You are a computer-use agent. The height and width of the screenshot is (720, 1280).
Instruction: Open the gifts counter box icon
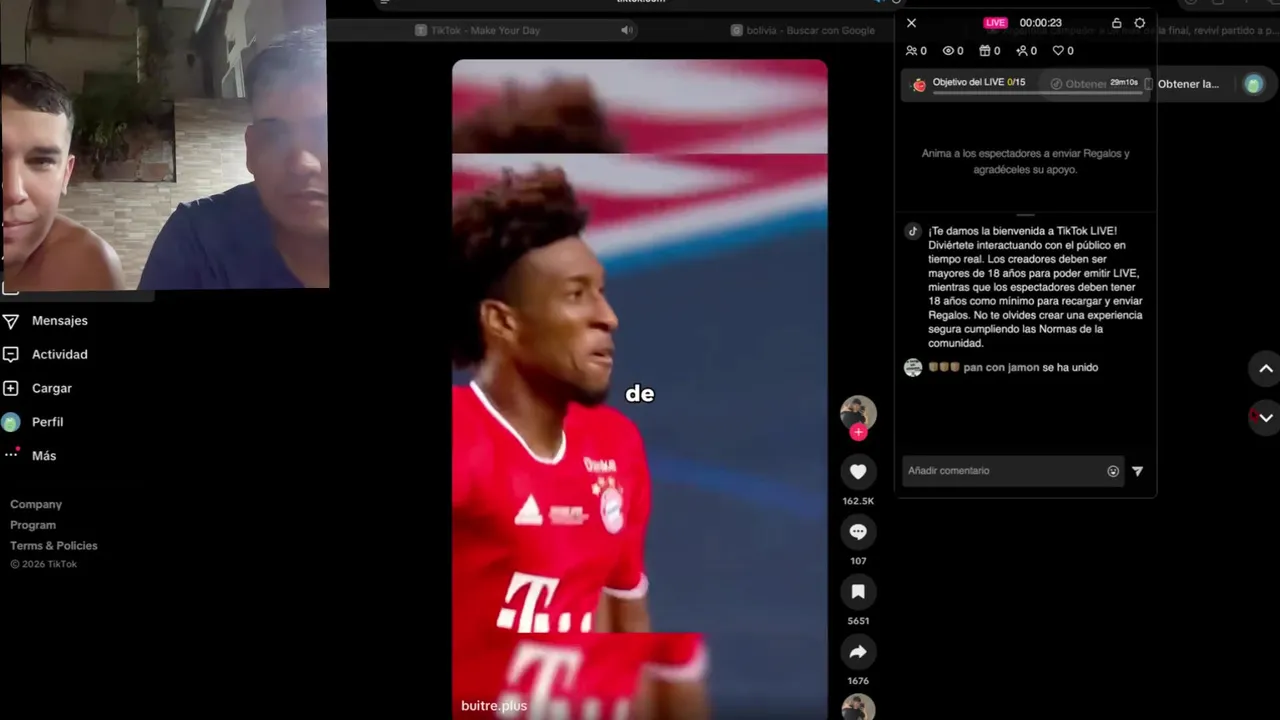pyautogui.click(x=985, y=51)
